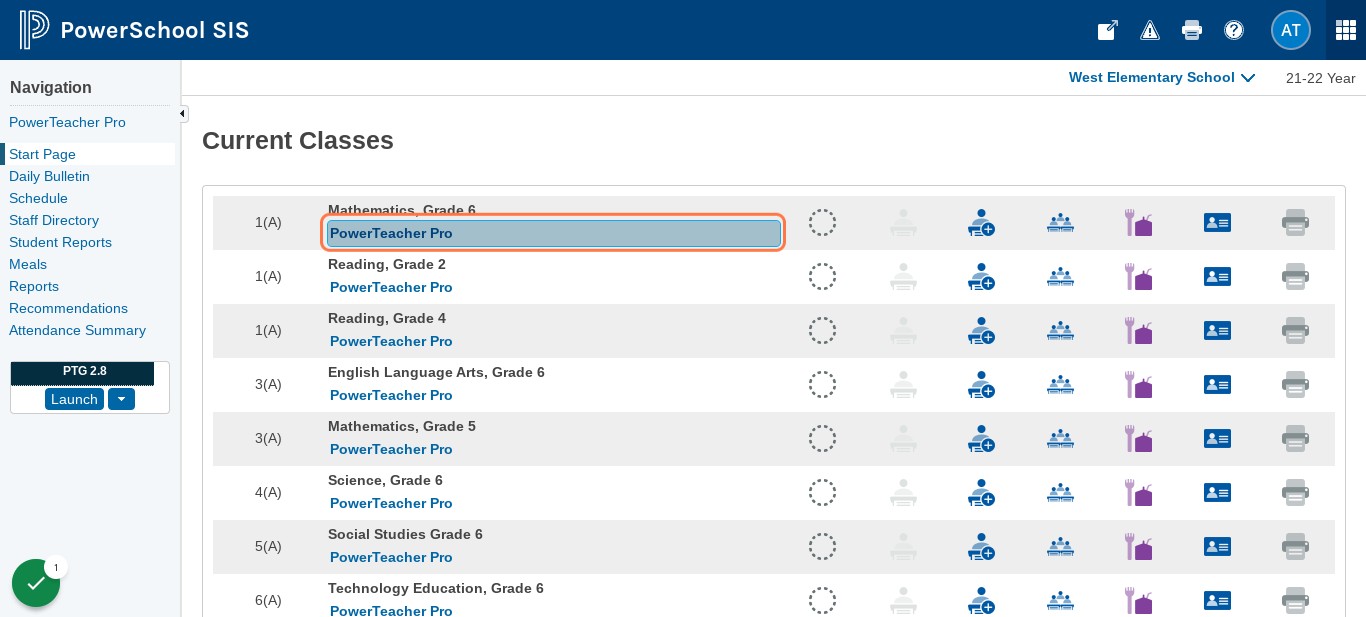Open class group icon for Reading, Grade 4

[x=1060, y=331]
